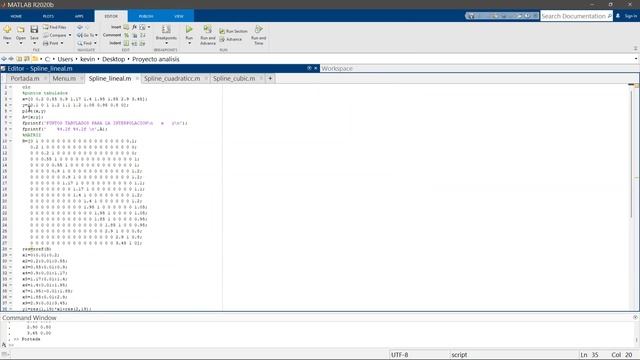Image resolution: width=640 pixels, height=360 pixels.
Task: Print the current script
Action: [51, 43]
